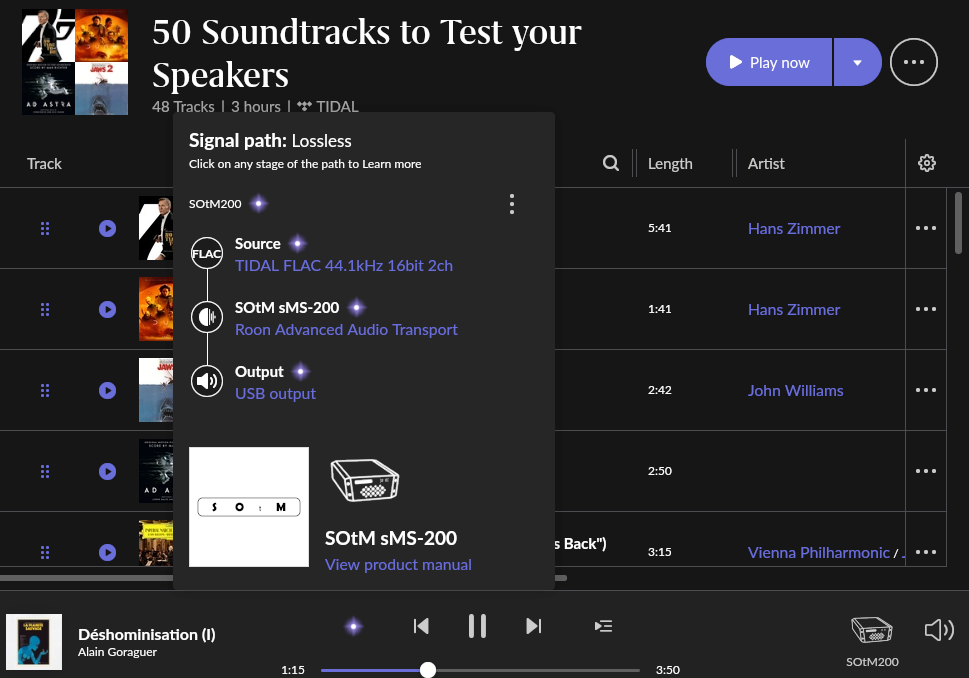Select the SOtM200 zone device icon
This screenshot has height=678, width=969.
(871, 630)
